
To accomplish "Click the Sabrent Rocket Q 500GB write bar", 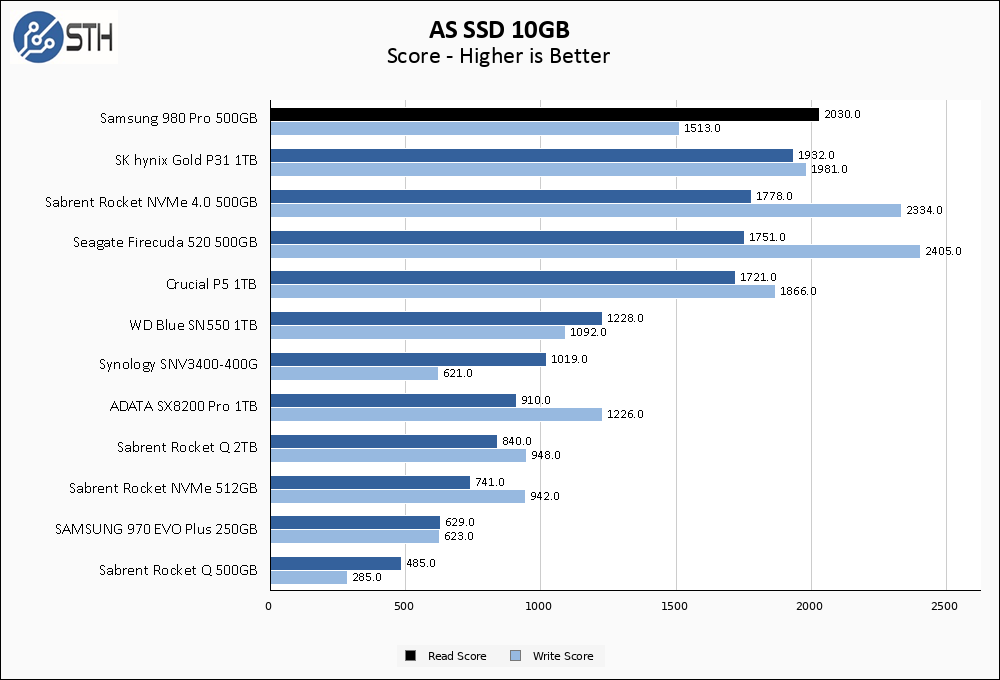I will pos(309,577).
